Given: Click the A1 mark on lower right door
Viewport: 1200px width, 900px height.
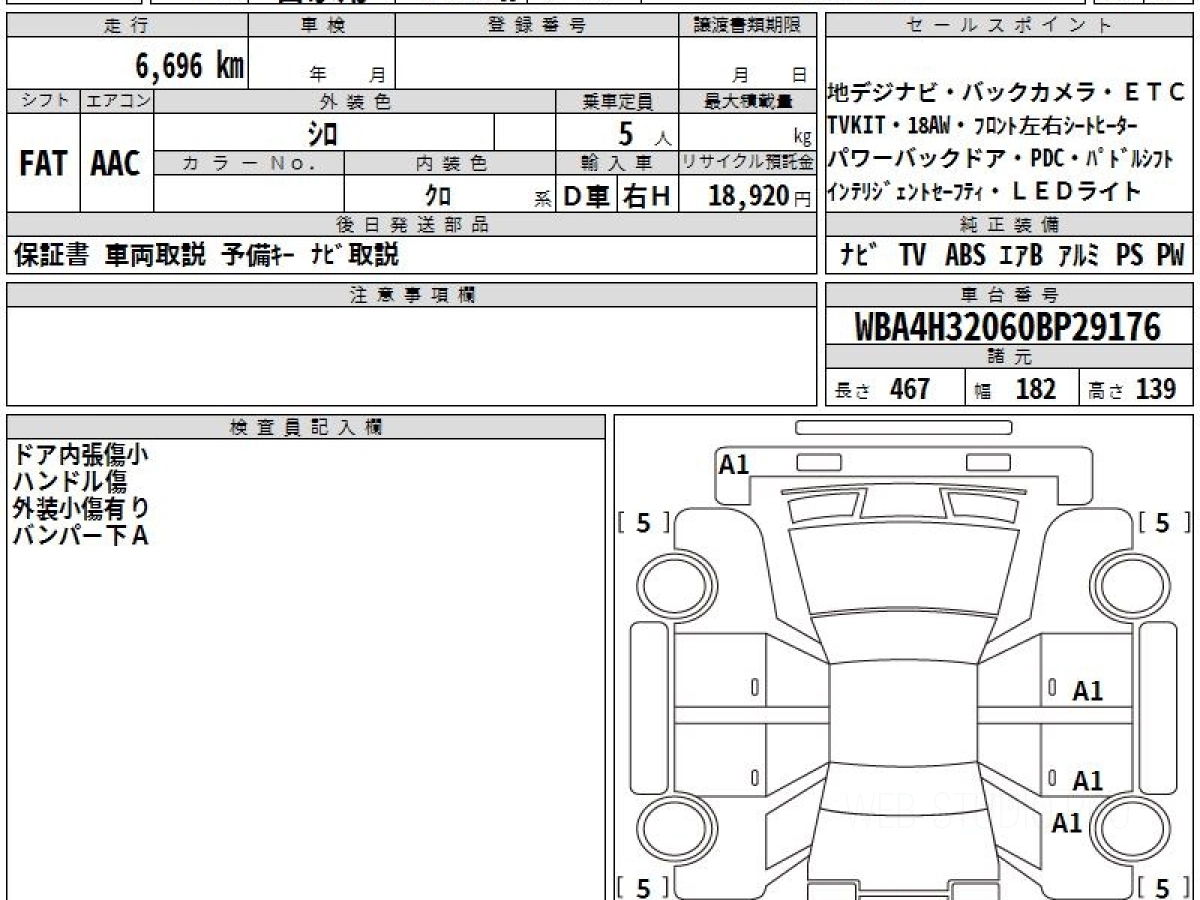Looking at the screenshot, I should point(1087,781).
